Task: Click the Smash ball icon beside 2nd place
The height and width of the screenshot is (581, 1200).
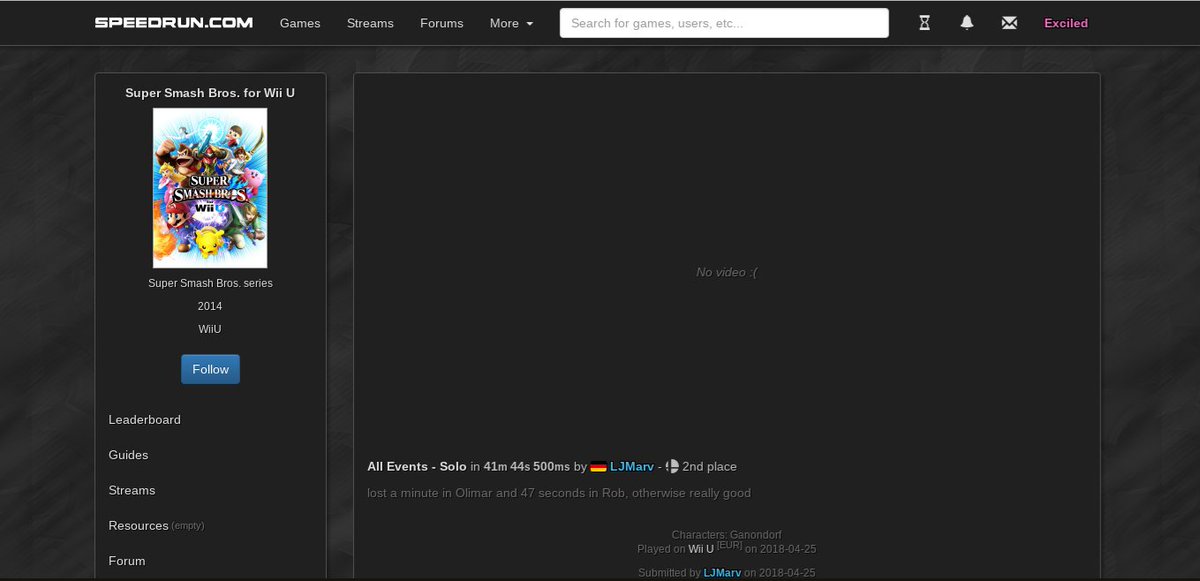Action: pos(672,467)
